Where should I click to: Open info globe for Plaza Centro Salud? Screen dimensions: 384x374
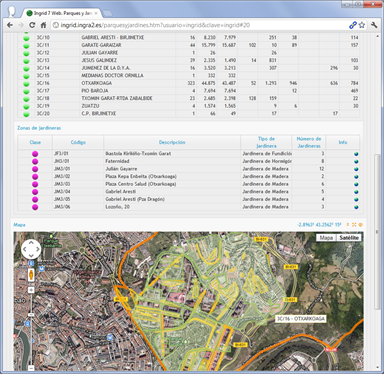[356, 184]
